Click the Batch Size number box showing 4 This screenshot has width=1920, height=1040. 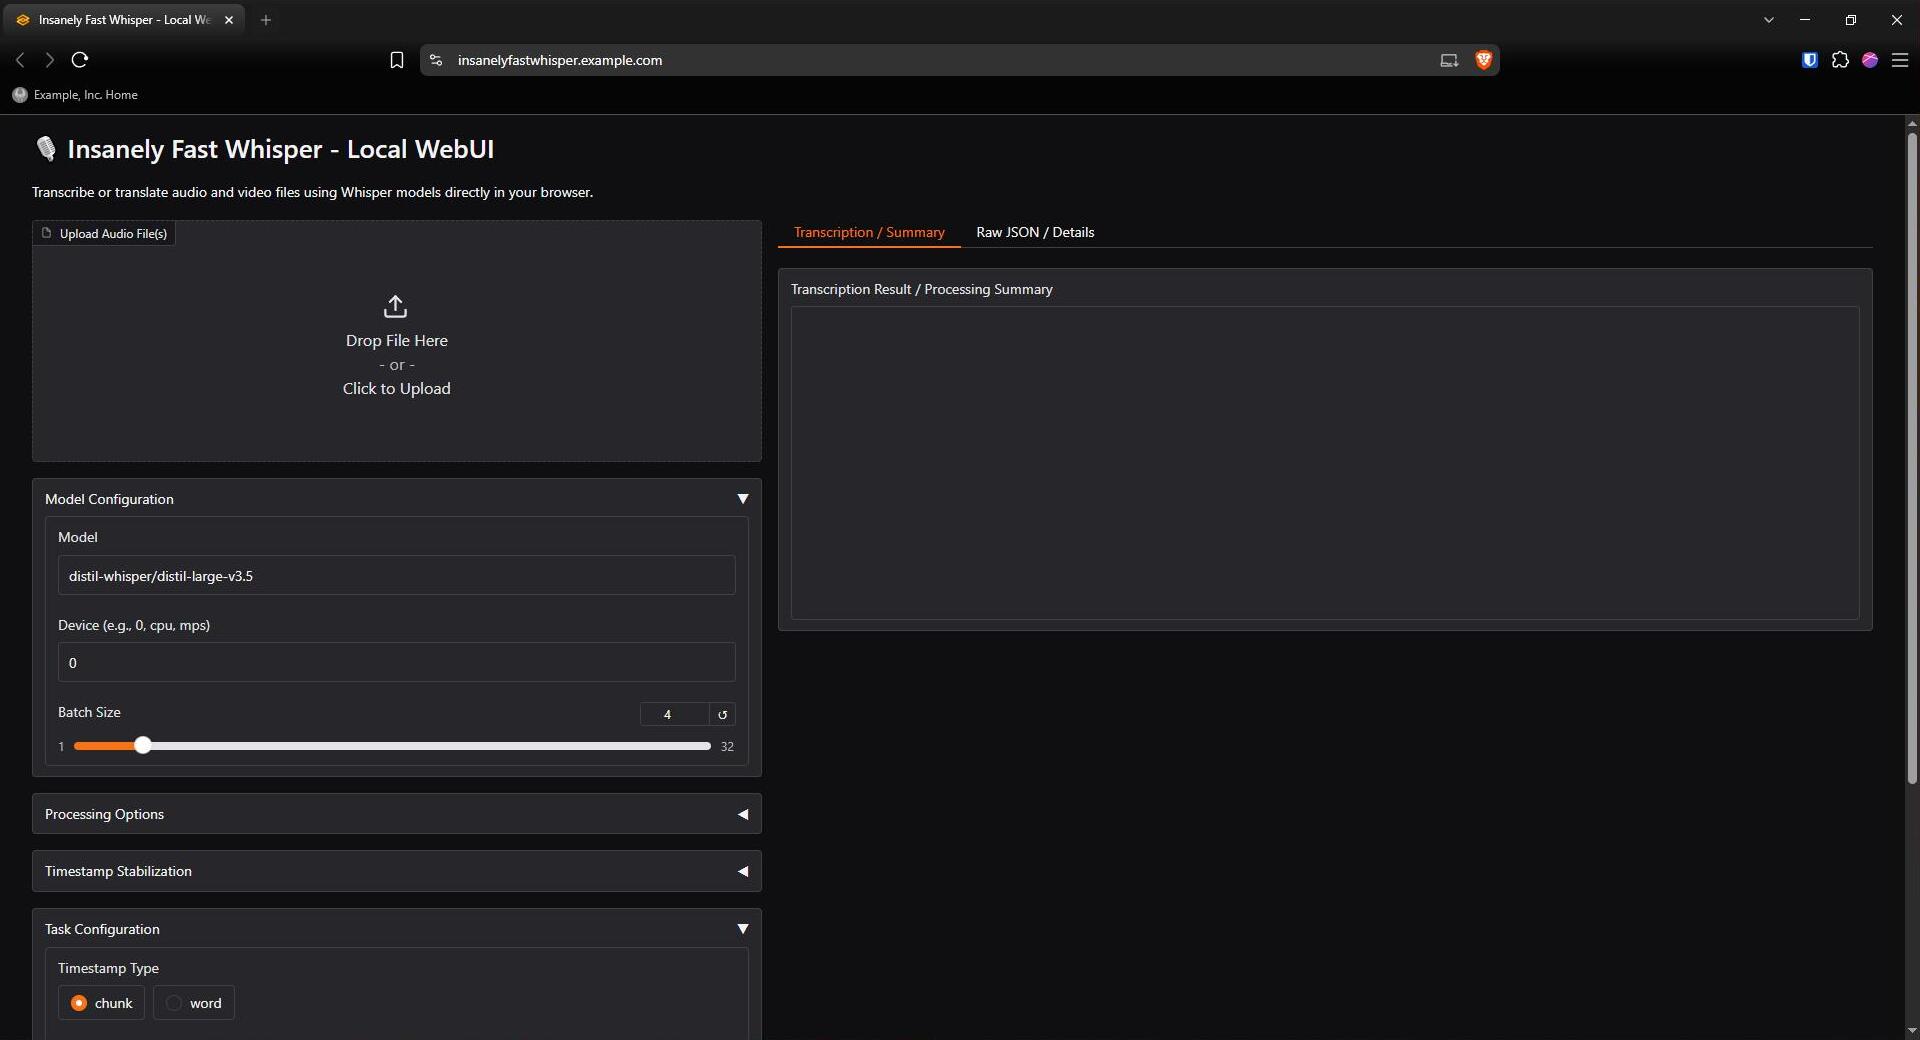(675, 714)
